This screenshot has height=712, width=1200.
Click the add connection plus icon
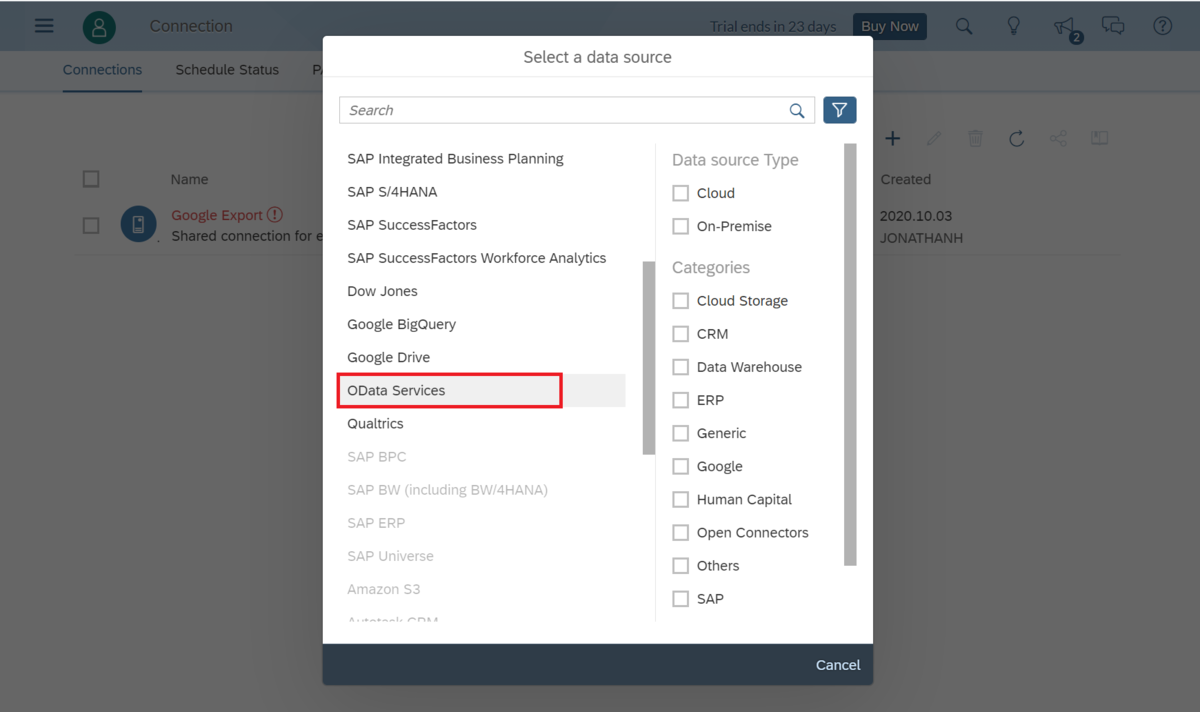[893, 138]
